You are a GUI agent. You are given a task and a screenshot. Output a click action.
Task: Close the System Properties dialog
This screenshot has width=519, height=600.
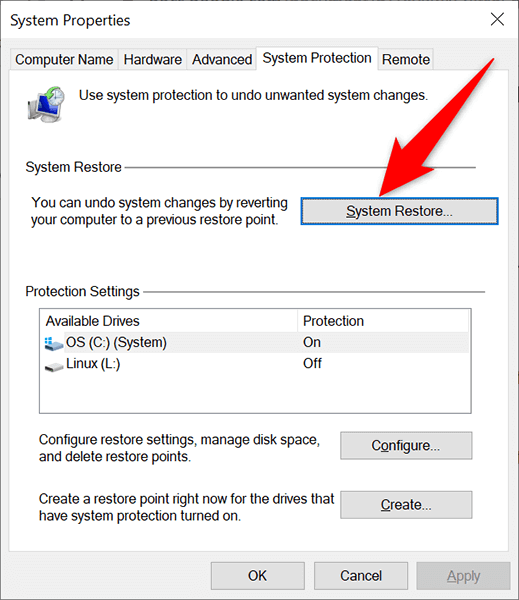tap(497, 19)
